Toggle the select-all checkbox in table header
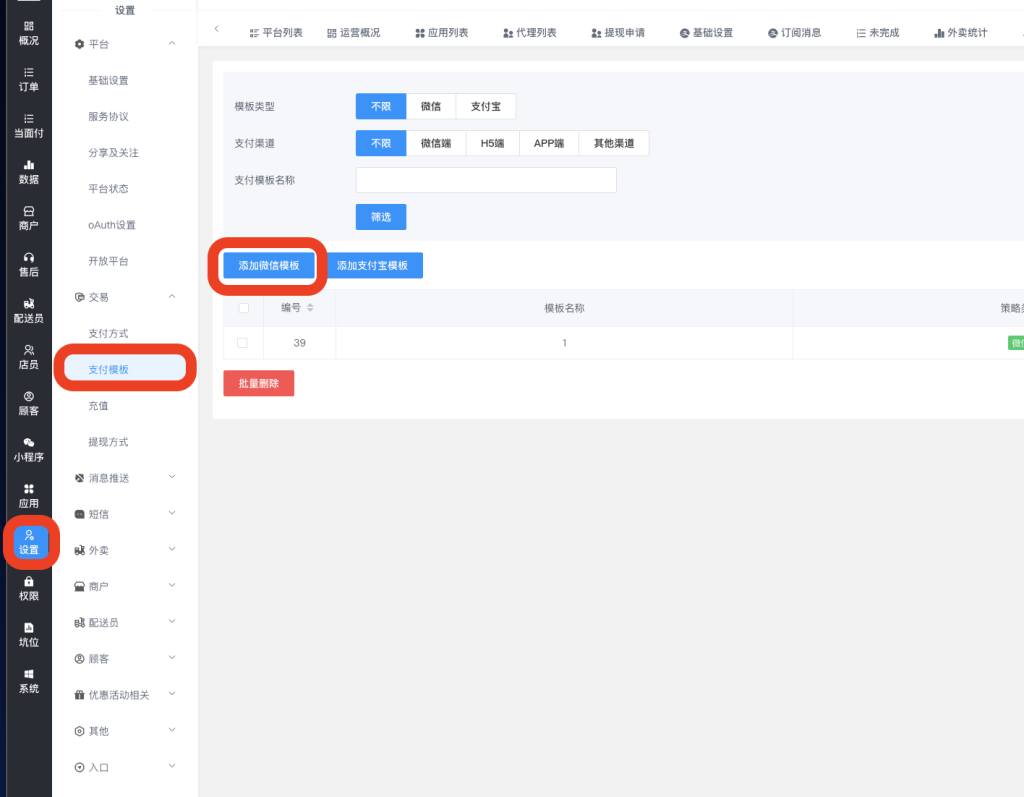 point(242,308)
